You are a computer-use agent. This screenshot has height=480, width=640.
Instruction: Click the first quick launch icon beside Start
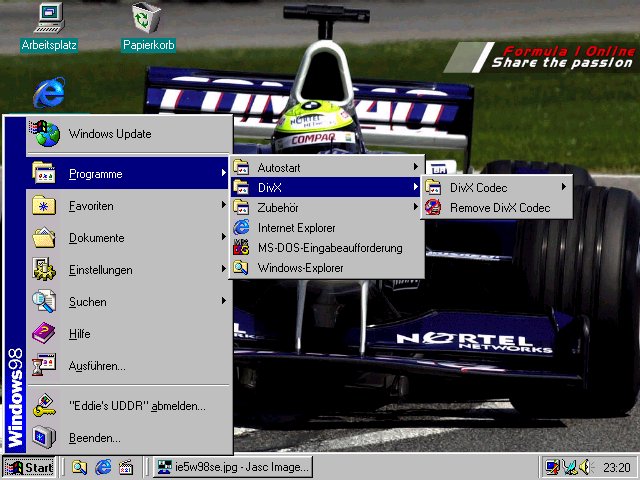79,467
